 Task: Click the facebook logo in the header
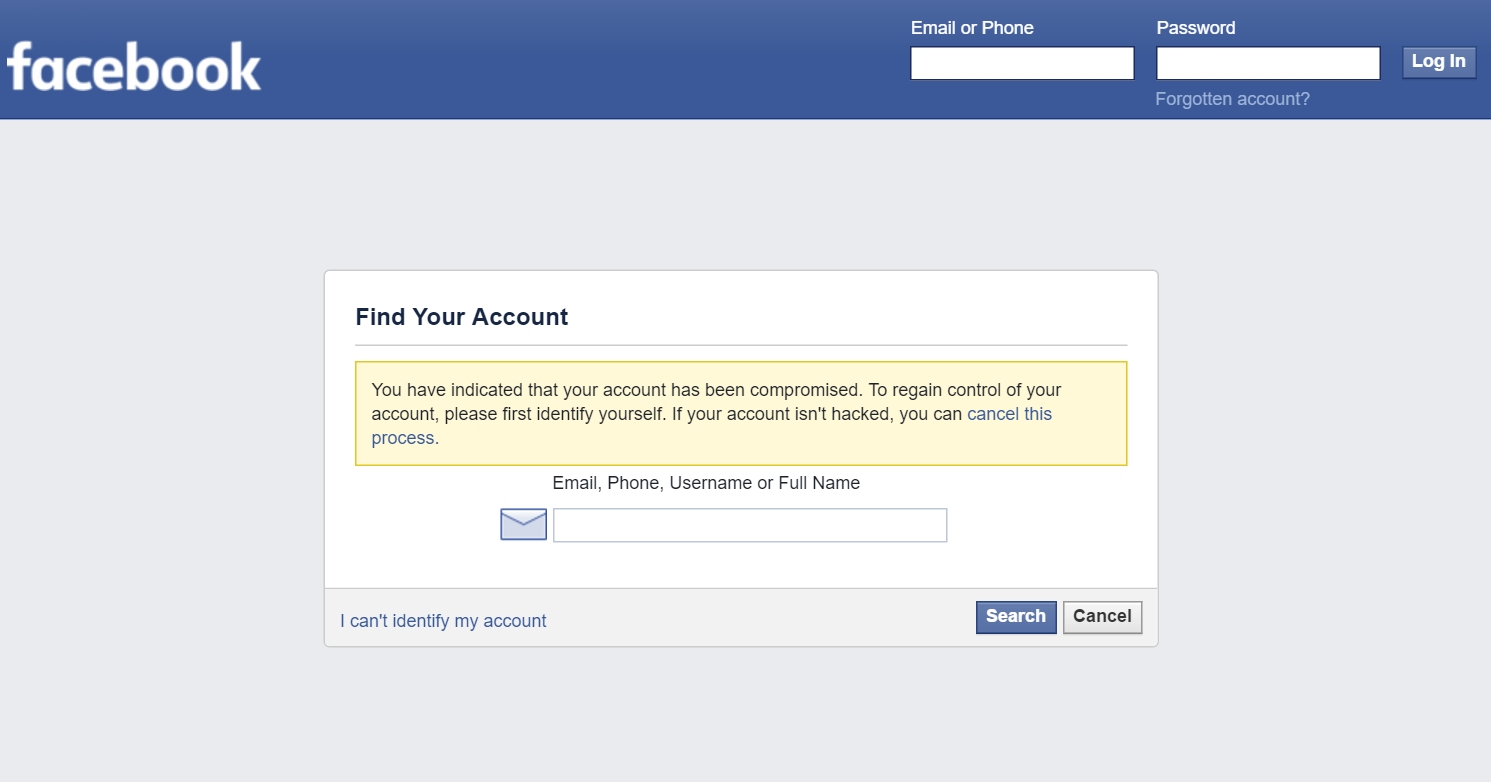tap(133, 66)
